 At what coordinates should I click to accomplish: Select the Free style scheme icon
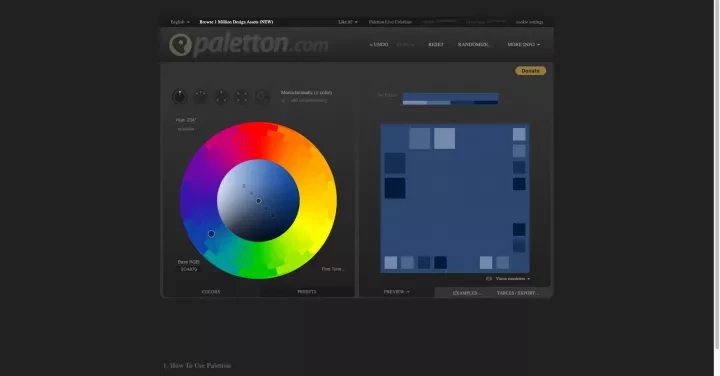pyautogui.click(x=262, y=96)
